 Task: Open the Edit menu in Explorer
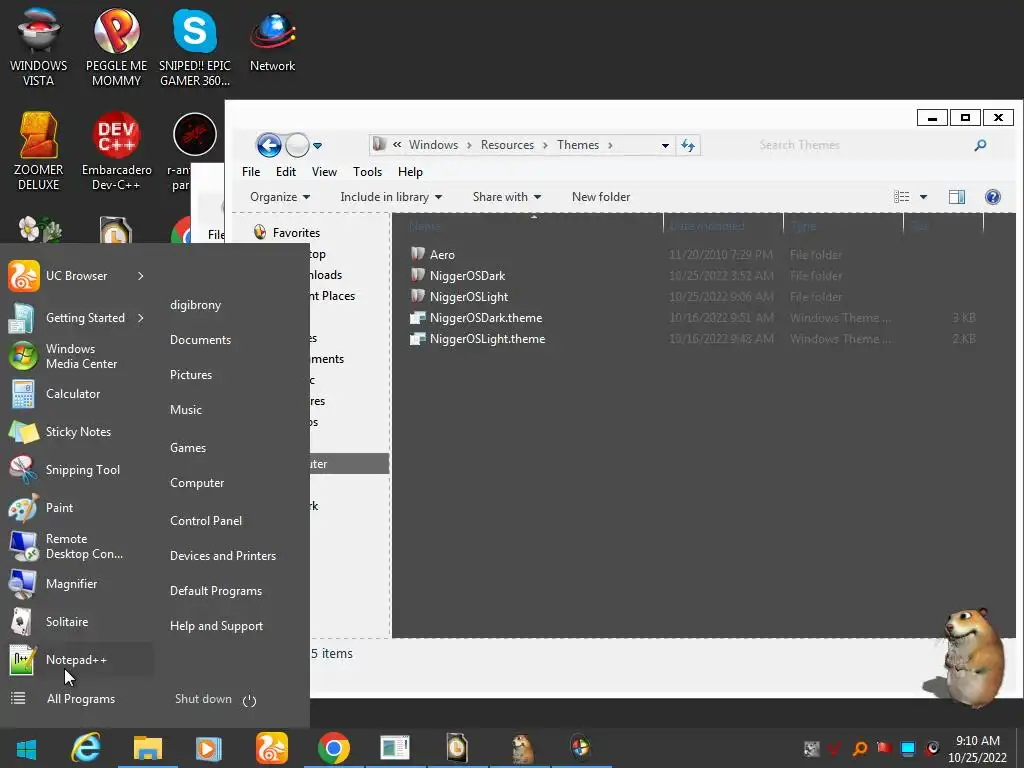tap(285, 172)
